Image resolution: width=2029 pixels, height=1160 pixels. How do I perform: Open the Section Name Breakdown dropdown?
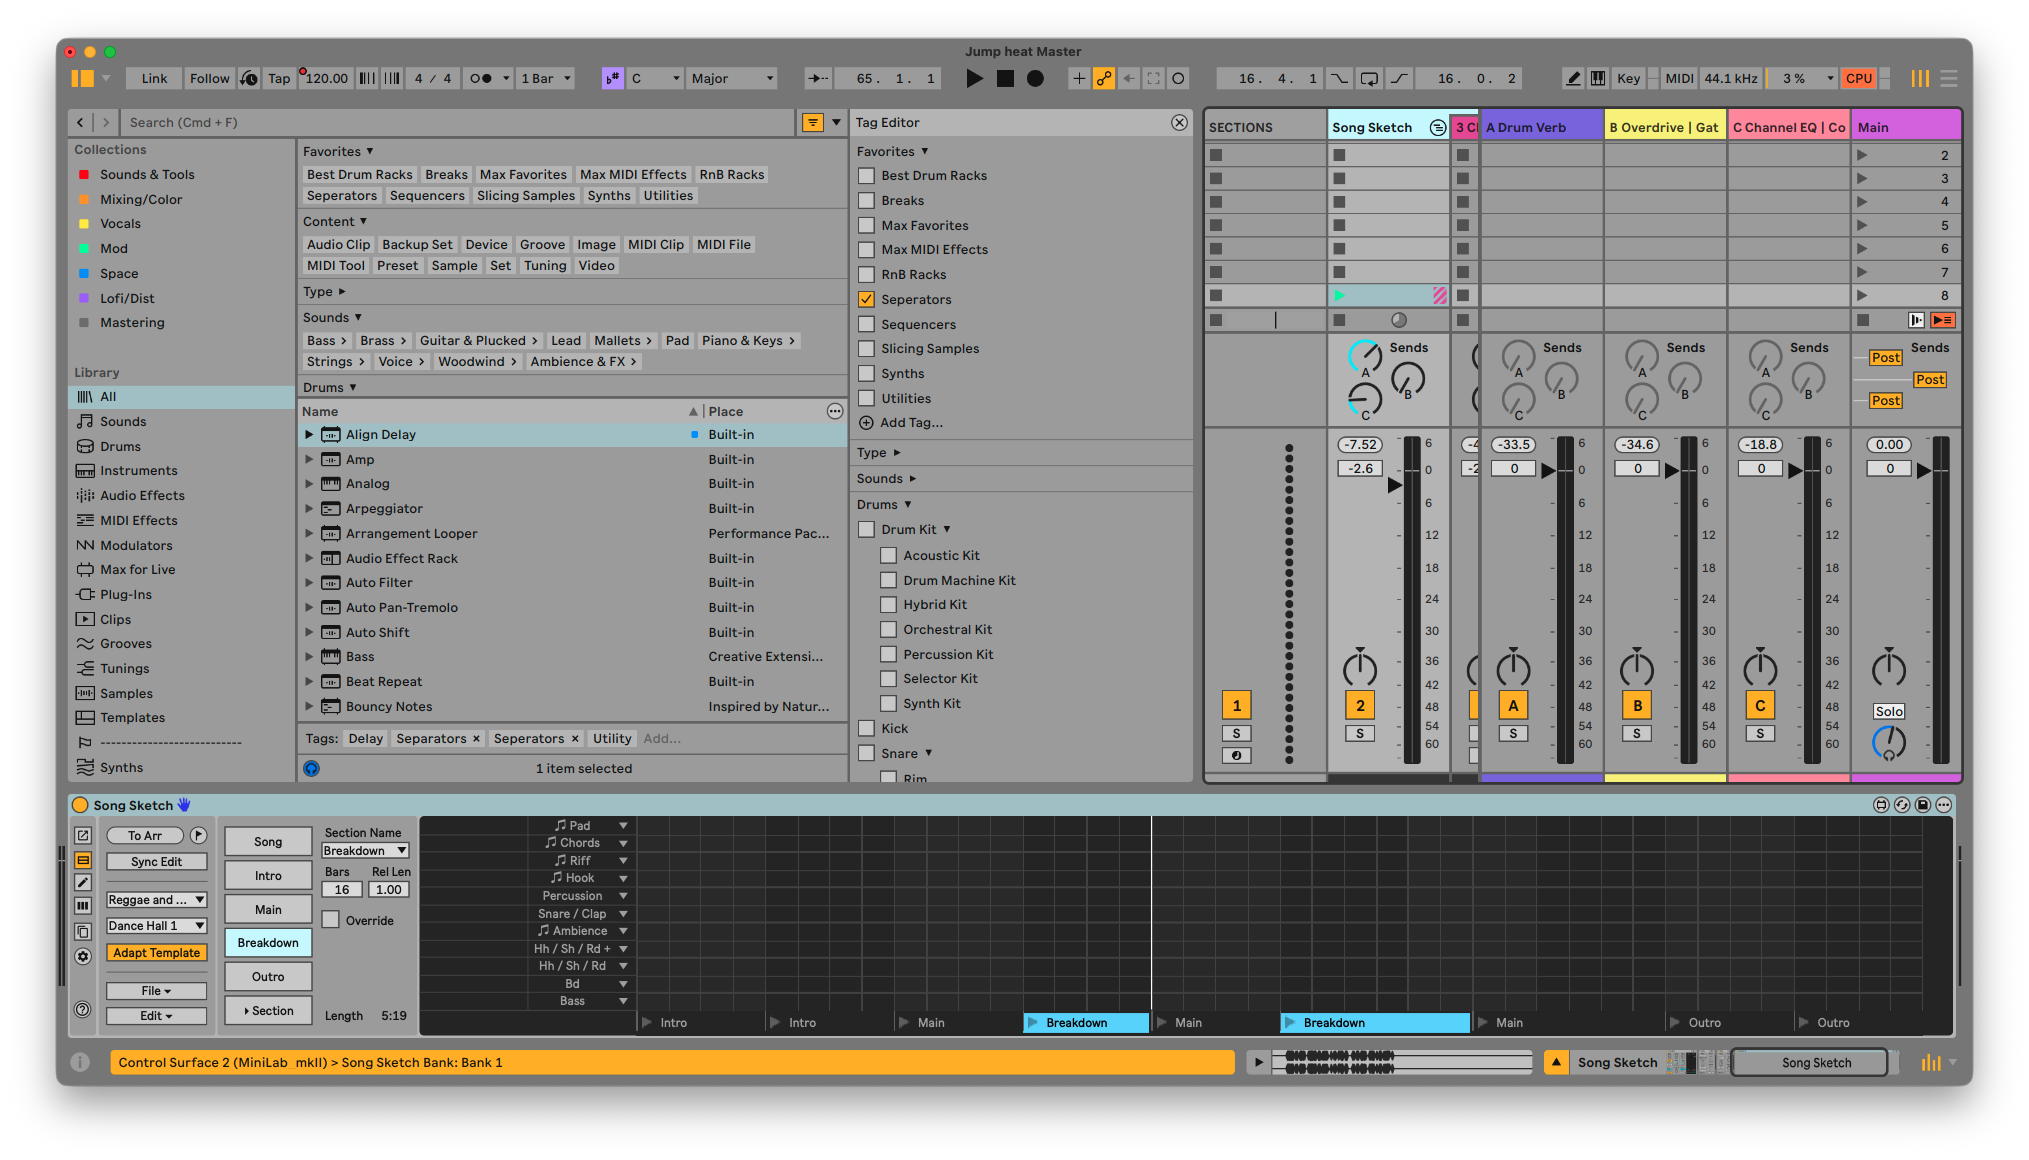point(365,850)
